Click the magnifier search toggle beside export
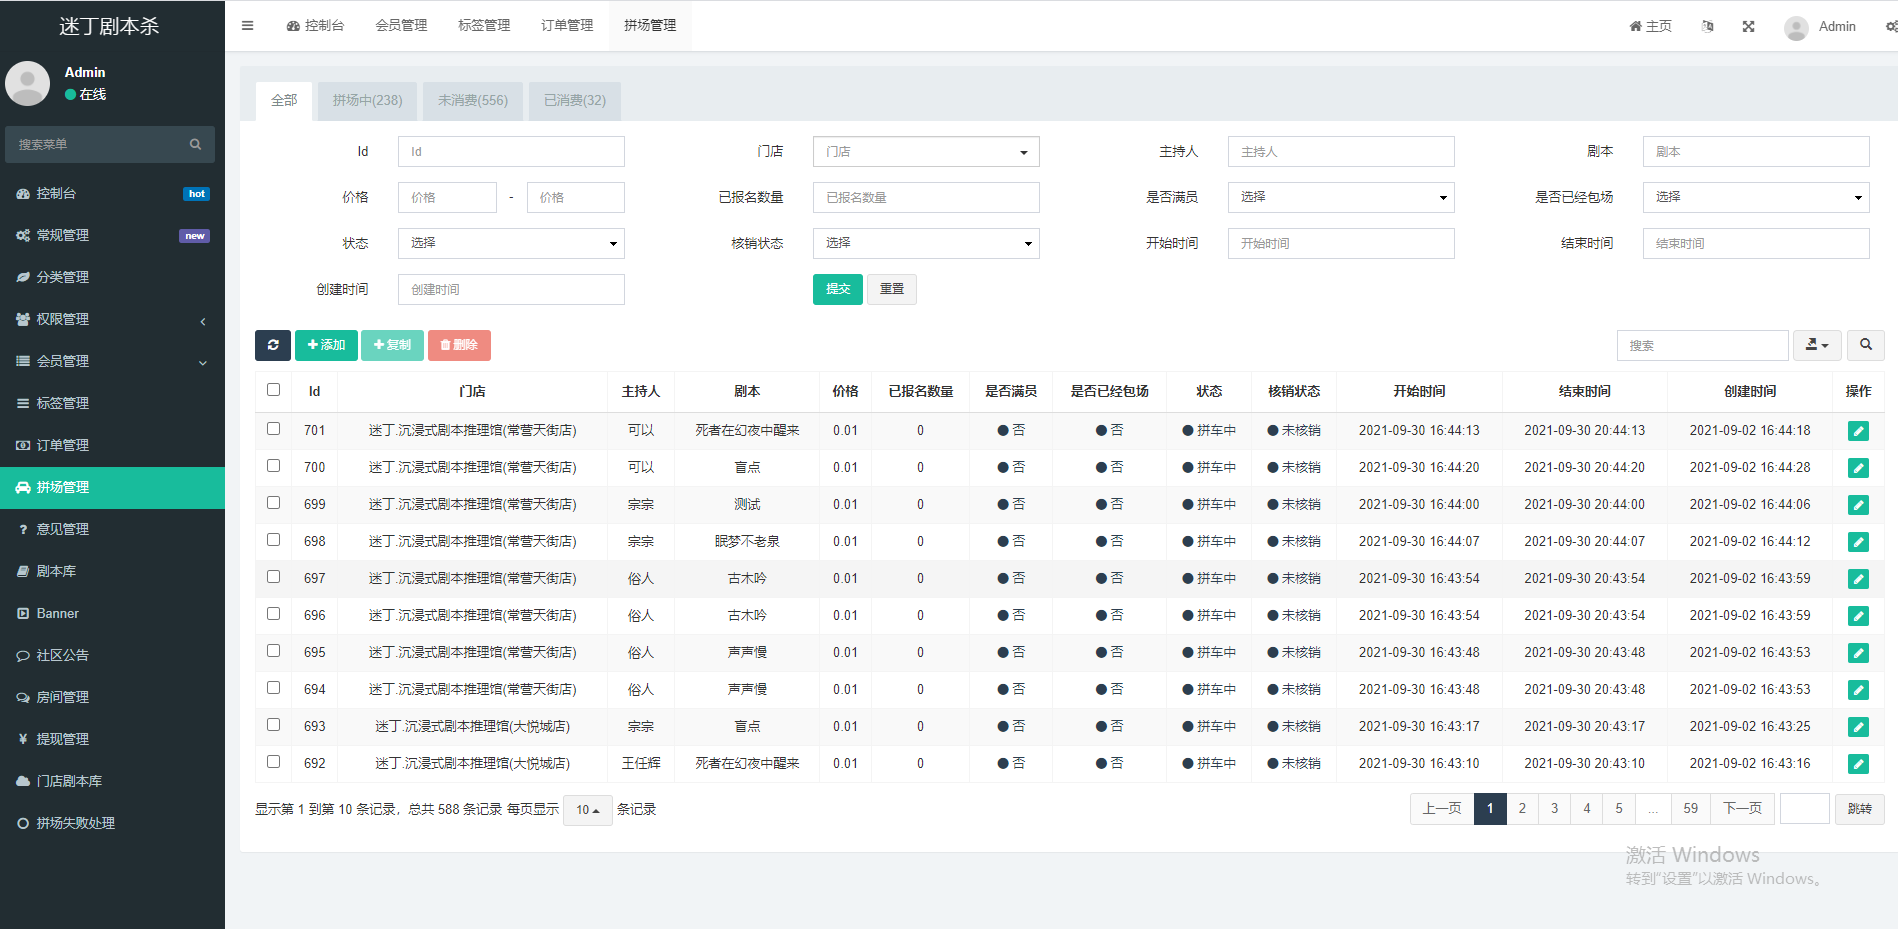The image size is (1898, 929). coord(1865,345)
